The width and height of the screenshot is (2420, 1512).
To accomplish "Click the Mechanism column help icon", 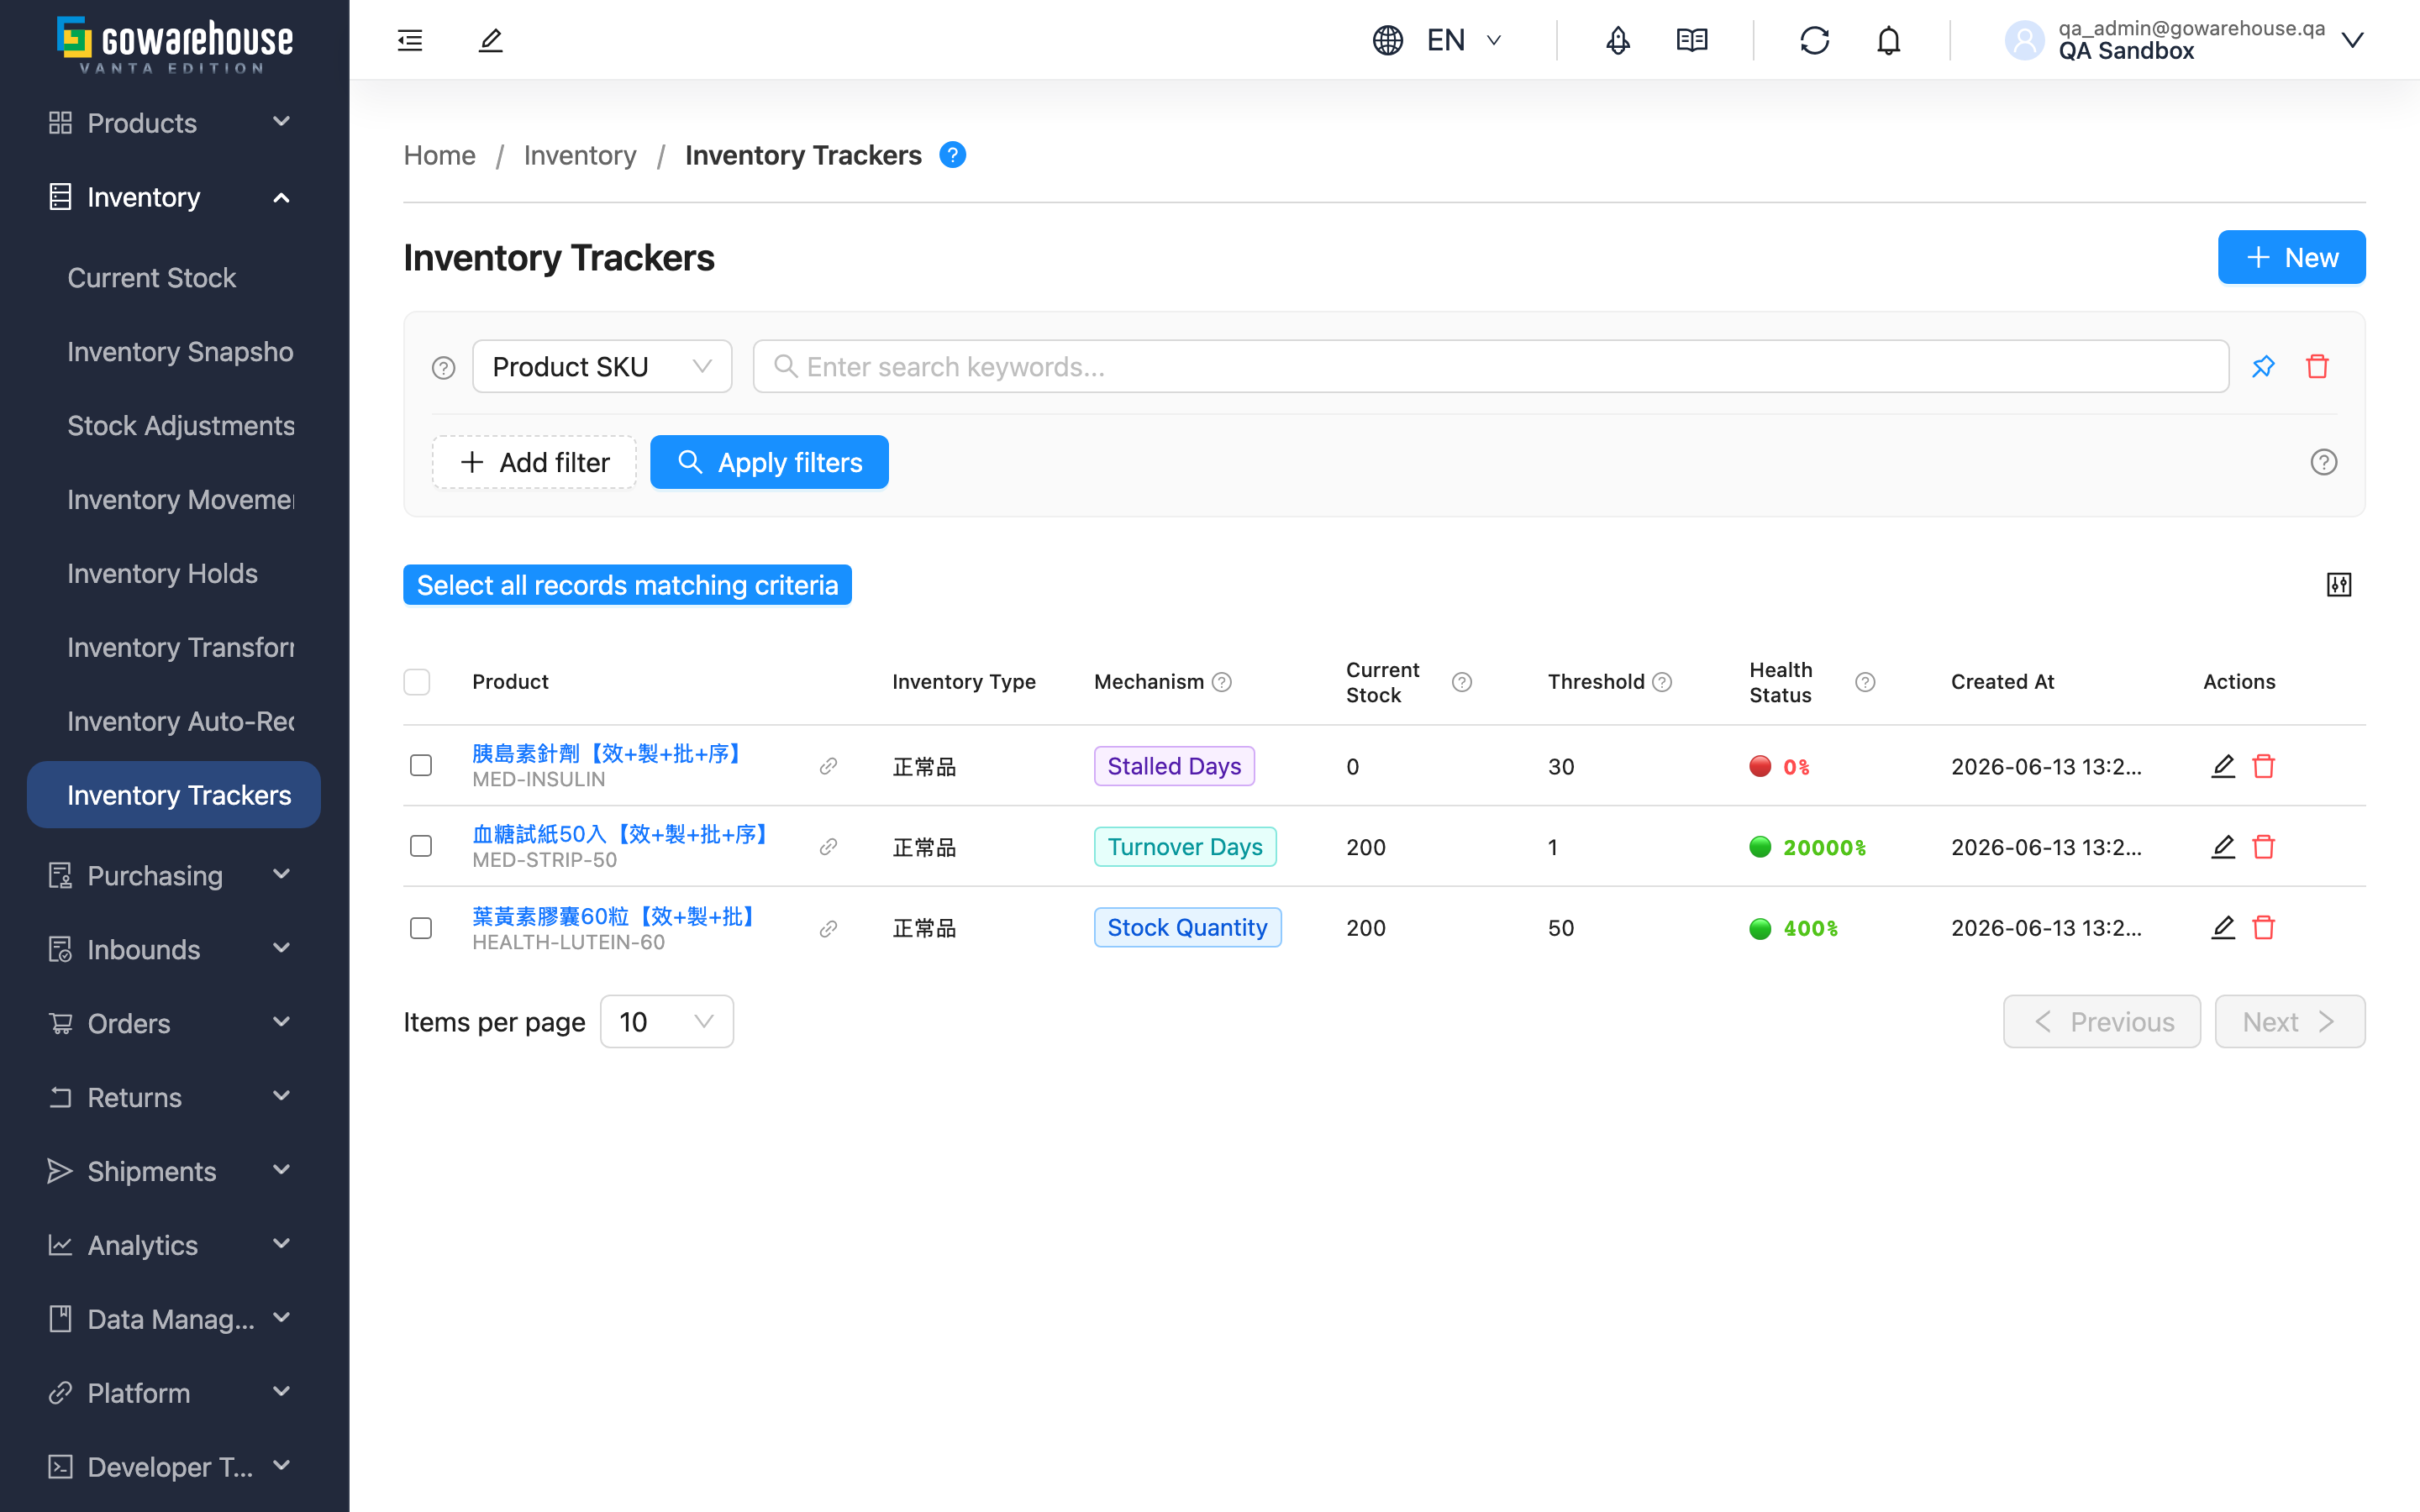I will point(1221,682).
